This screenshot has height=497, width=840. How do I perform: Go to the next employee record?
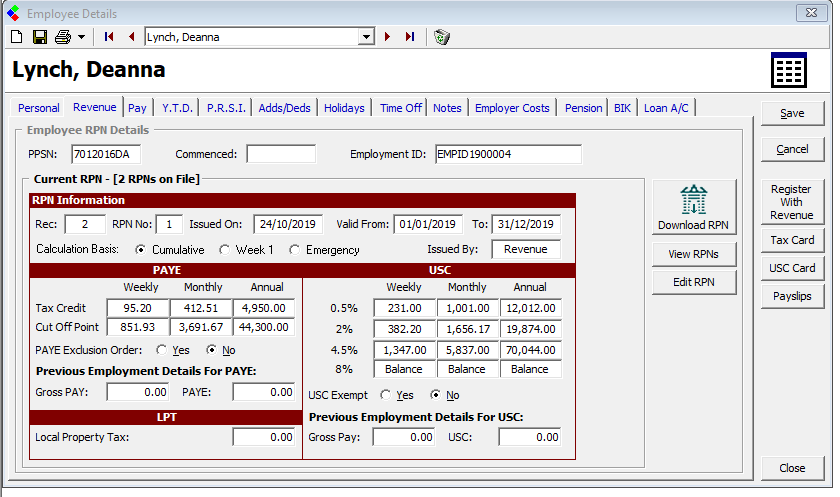point(388,37)
